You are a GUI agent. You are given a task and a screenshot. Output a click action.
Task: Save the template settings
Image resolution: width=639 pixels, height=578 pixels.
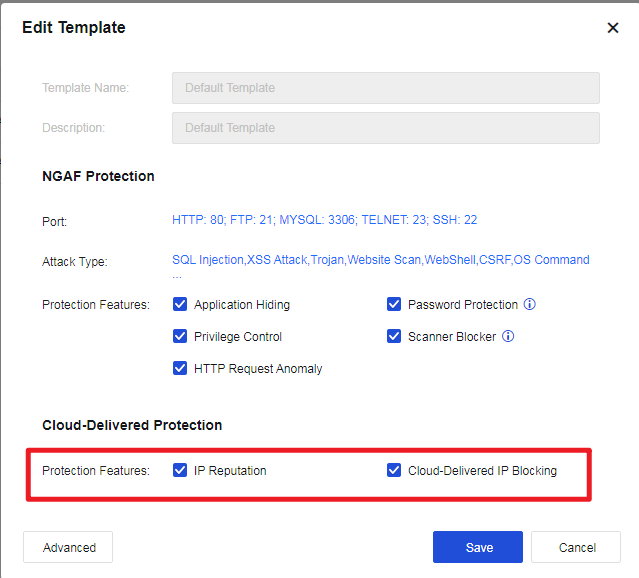(x=478, y=547)
